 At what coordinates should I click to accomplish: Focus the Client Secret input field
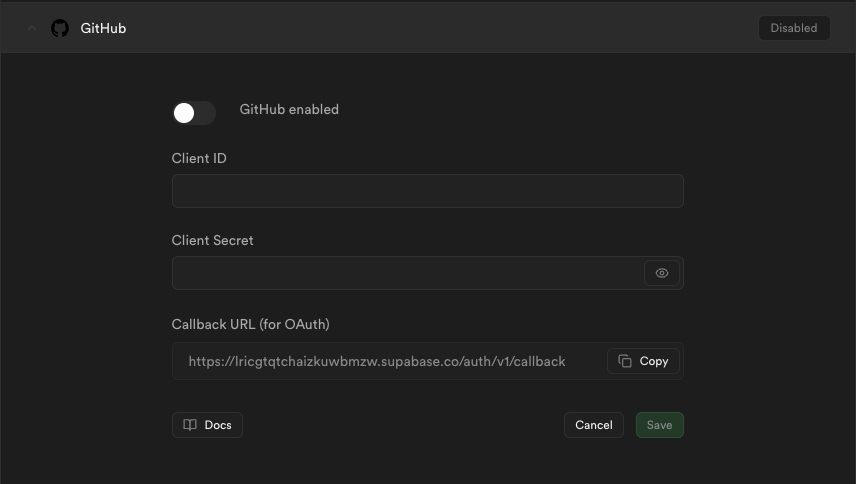[x=408, y=273]
